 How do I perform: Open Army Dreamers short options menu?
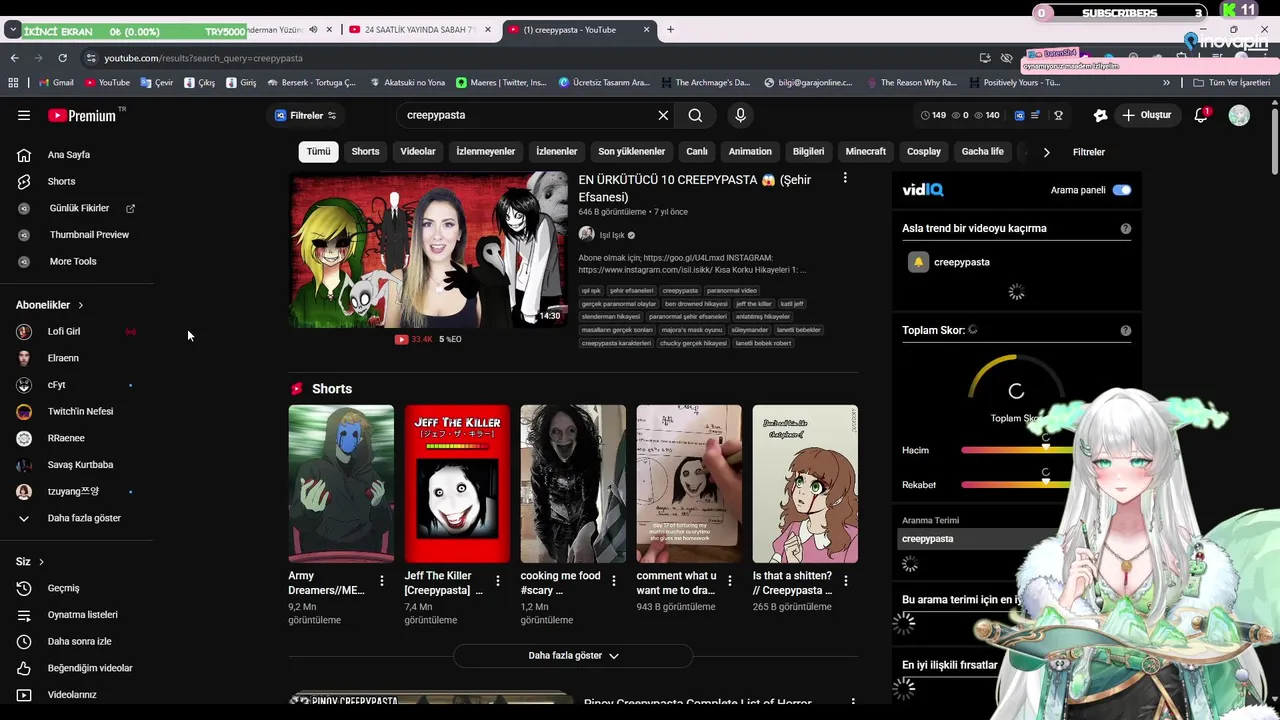[x=381, y=581]
